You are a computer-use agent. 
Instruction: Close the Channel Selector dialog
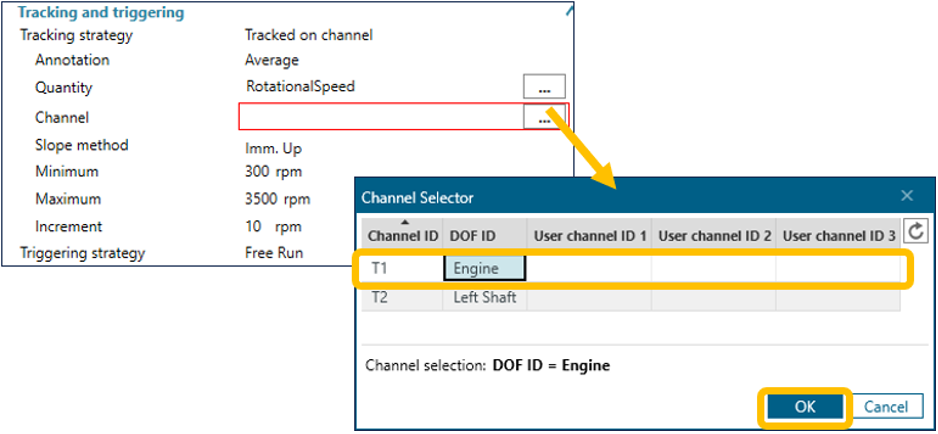pos(907,197)
